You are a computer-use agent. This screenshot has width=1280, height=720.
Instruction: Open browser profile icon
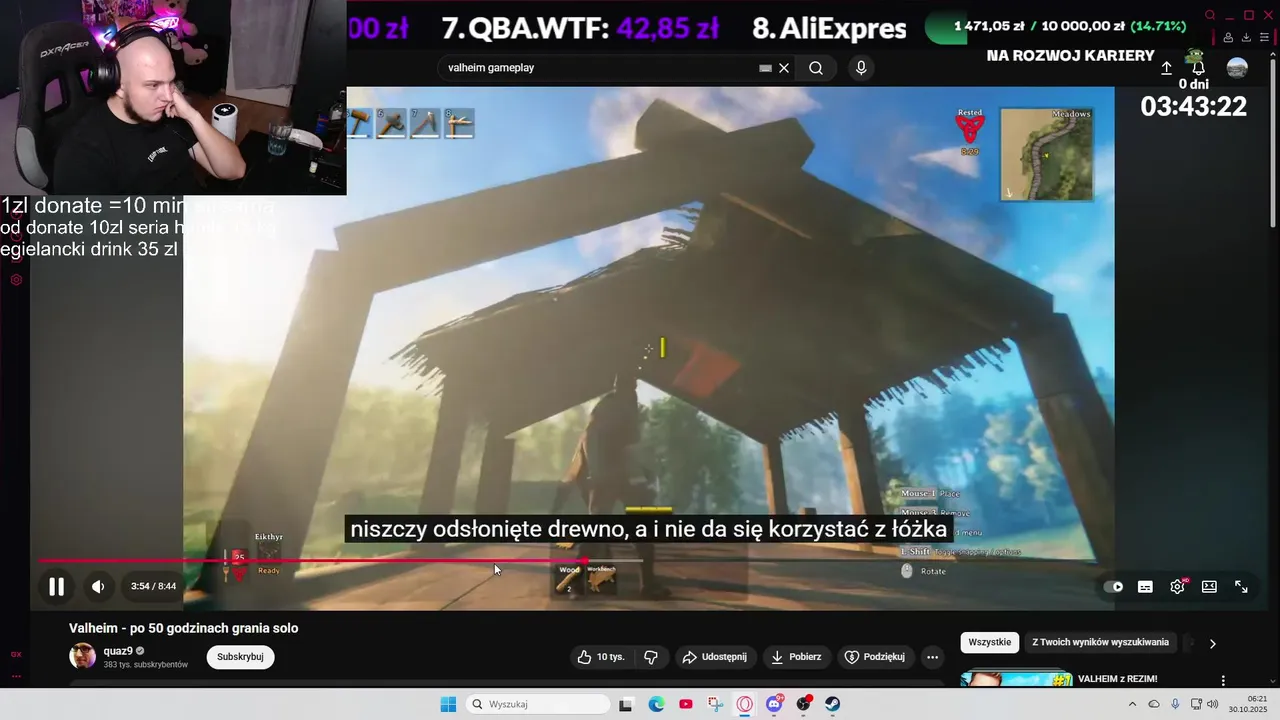coord(1228,38)
